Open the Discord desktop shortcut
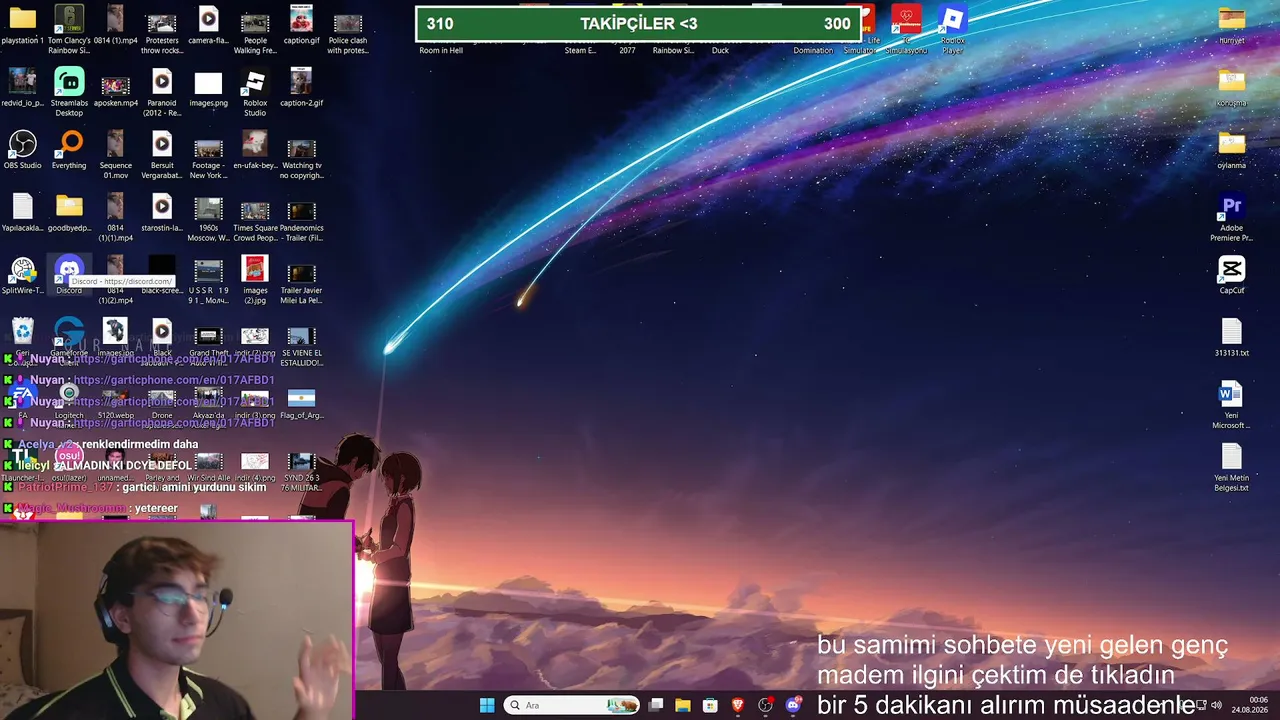This screenshot has height=720, width=1280. point(69,275)
